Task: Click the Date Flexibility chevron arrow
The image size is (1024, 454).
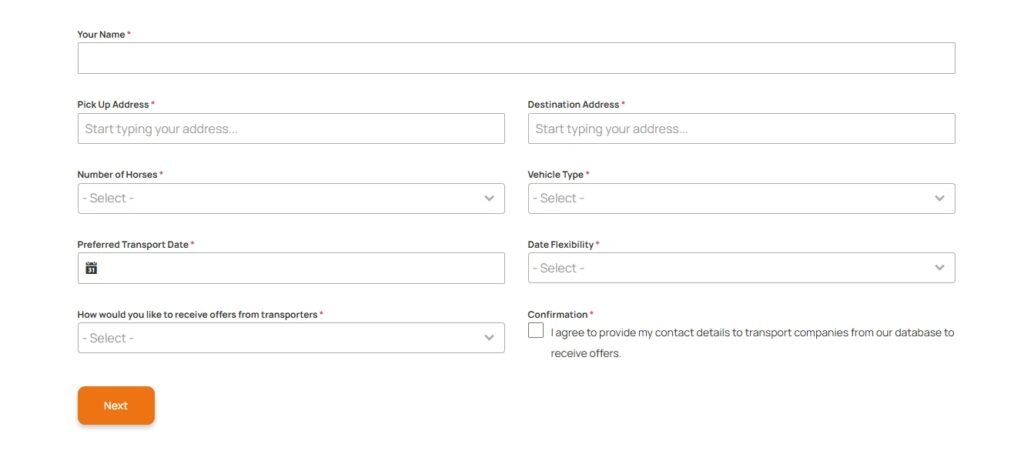Action: [x=939, y=268]
